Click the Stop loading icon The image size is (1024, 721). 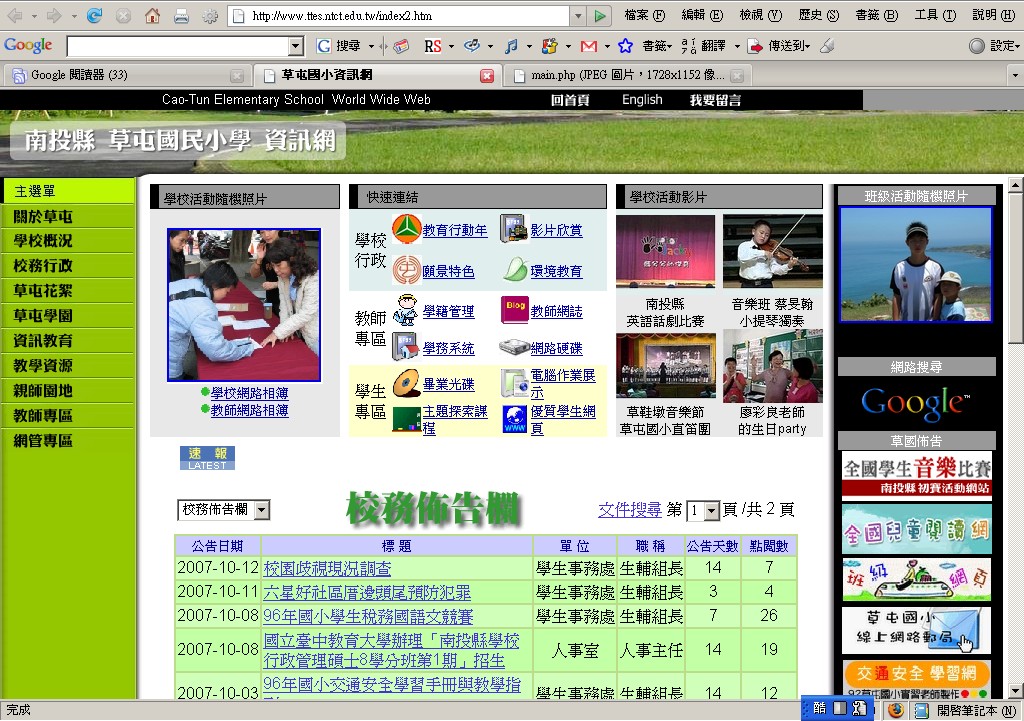tap(123, 16)
